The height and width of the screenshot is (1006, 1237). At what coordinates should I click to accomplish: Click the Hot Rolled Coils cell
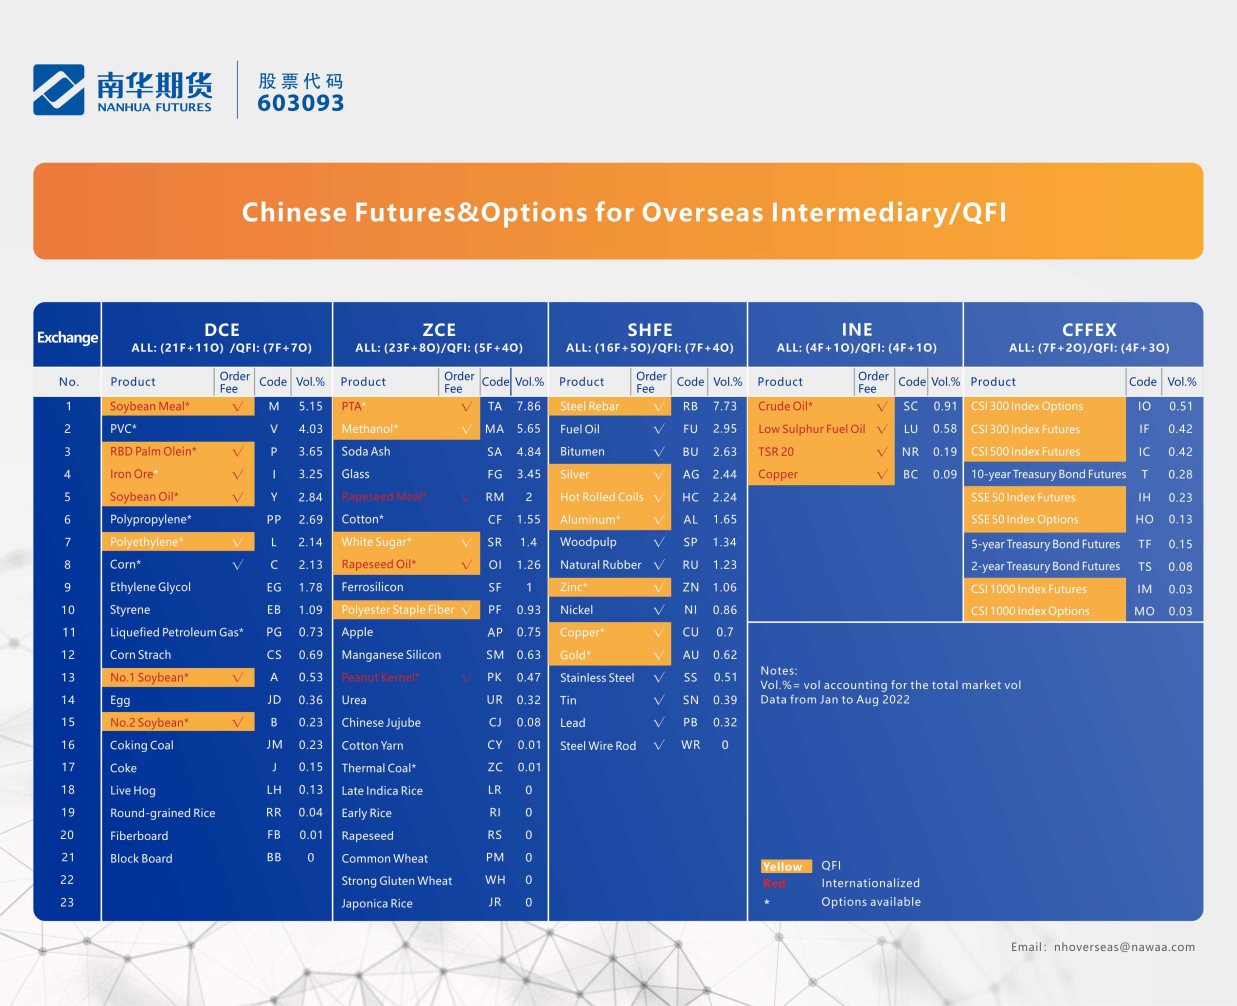pyautogui.click(x=610, y=497)
